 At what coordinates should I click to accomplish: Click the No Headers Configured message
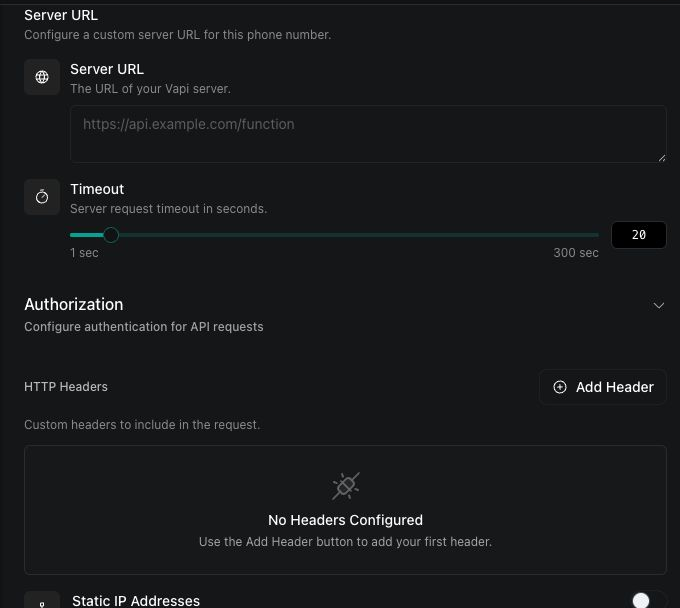click(x=346, y=520)
